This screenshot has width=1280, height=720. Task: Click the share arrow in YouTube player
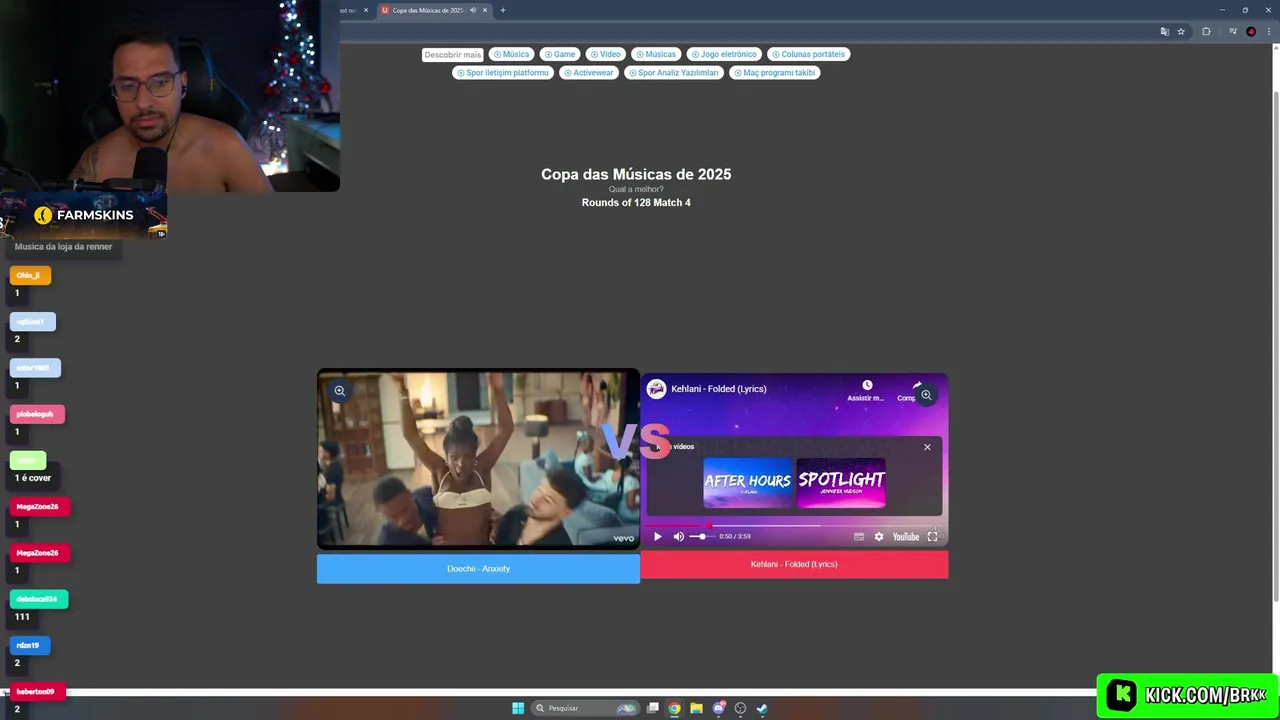[x=916, y=386]
